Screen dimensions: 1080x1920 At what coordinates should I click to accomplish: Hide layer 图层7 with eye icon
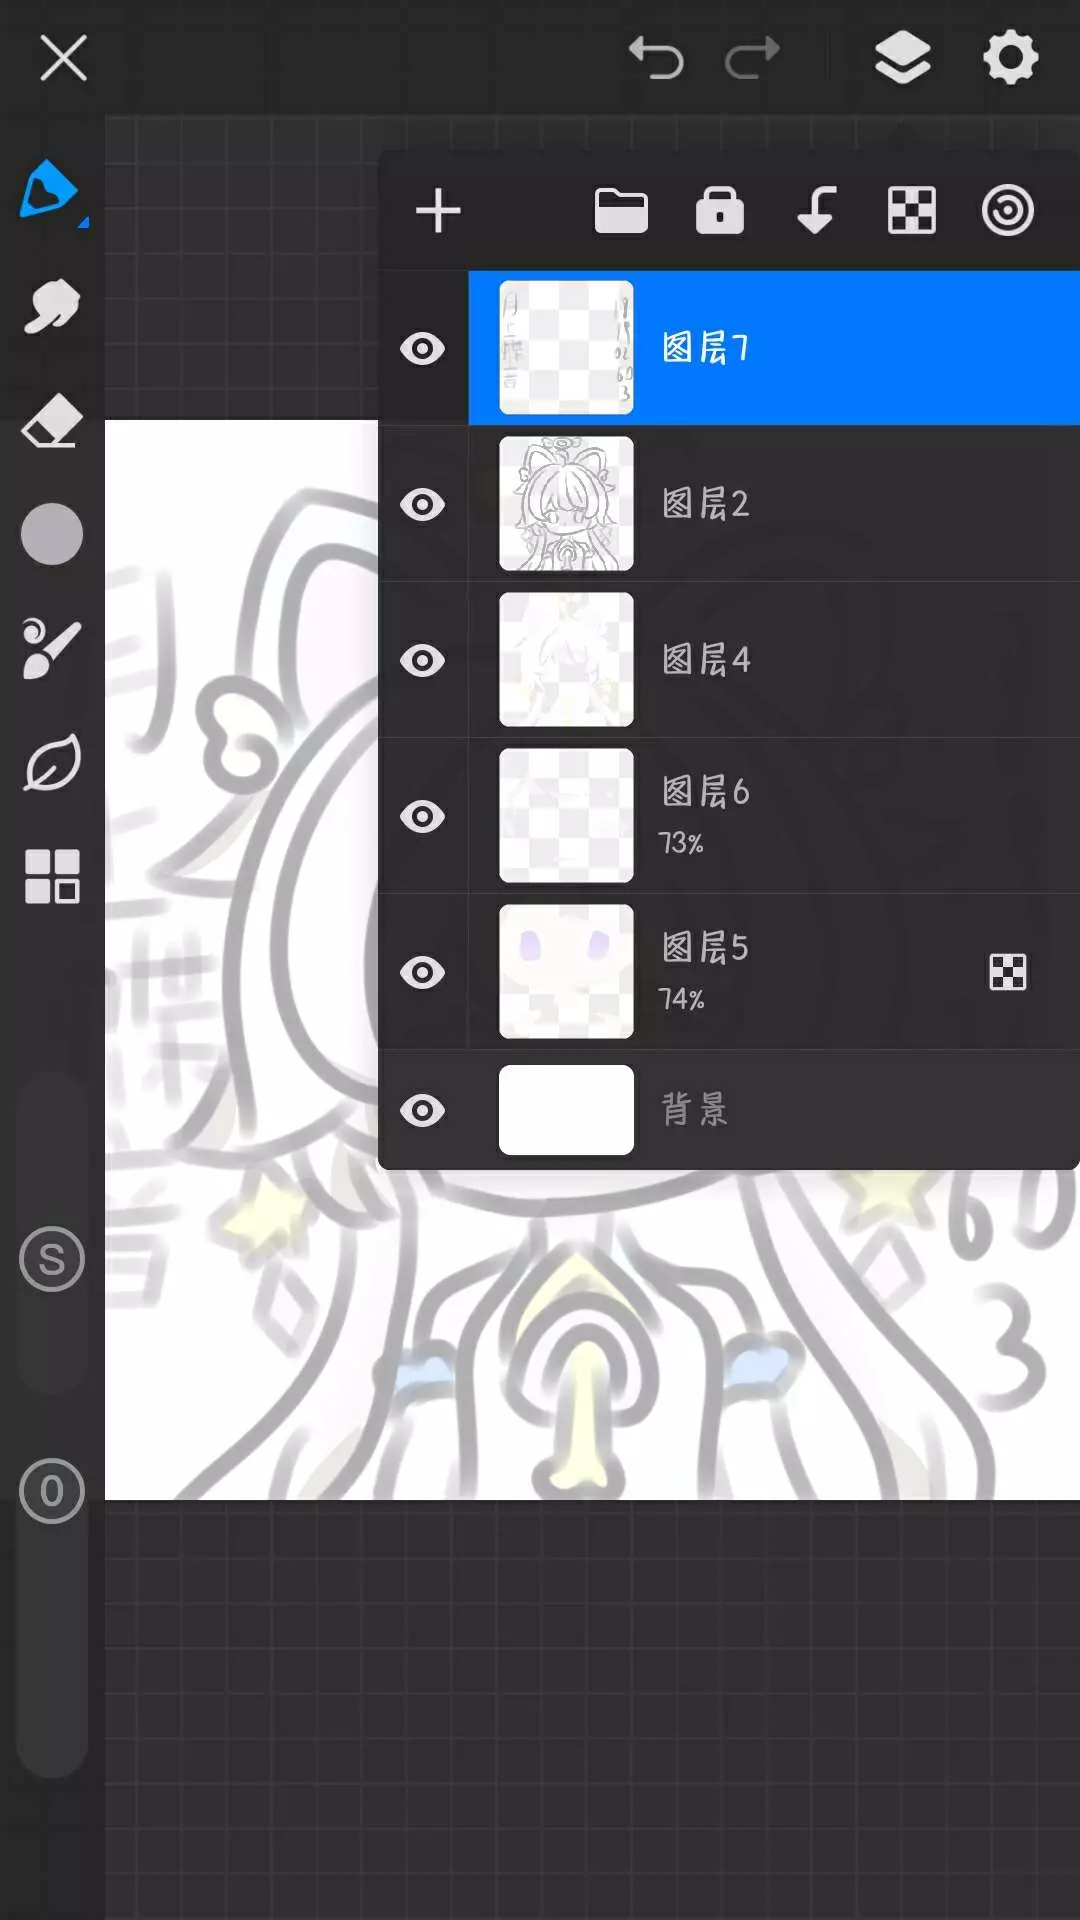[x=423, y=349]
